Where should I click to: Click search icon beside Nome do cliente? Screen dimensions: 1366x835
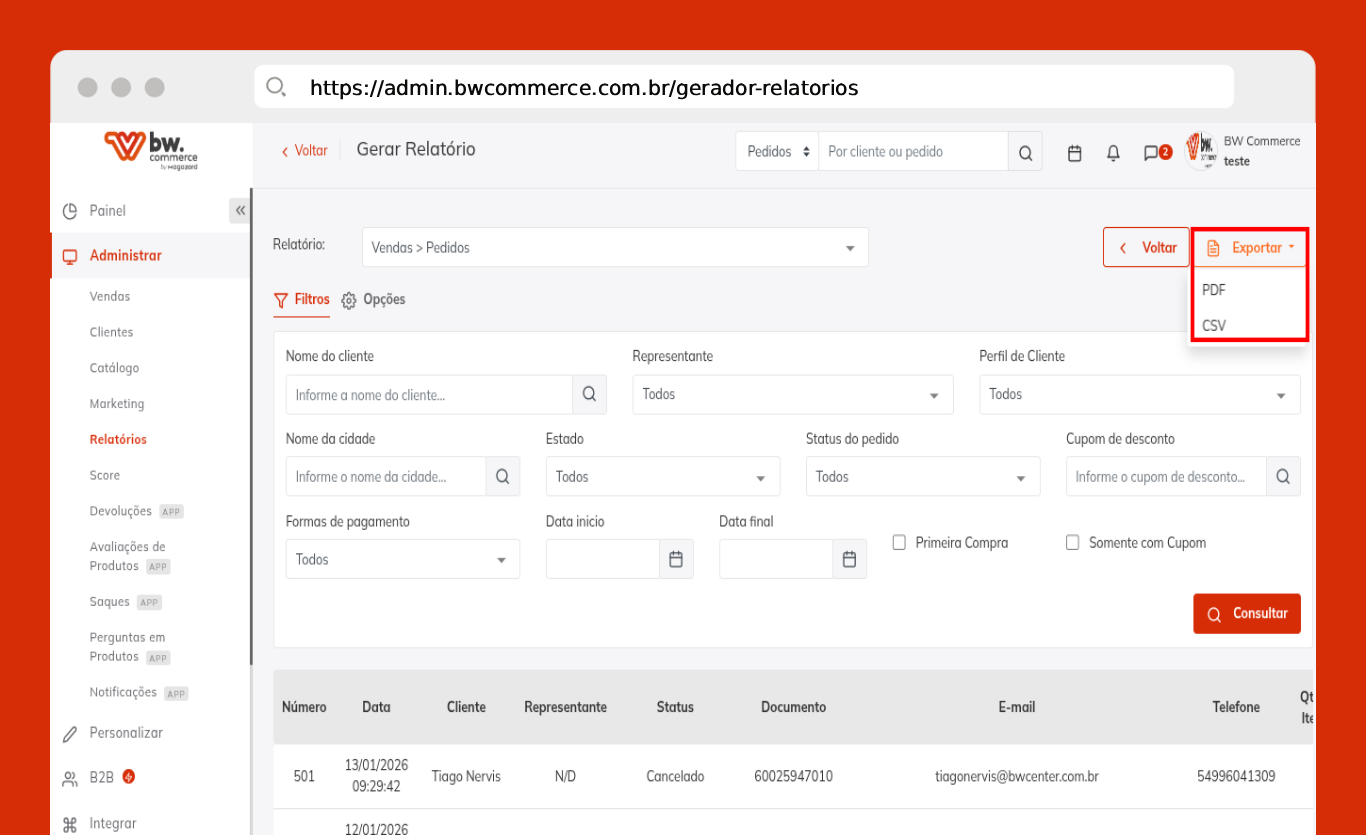[x=589, y=394]
